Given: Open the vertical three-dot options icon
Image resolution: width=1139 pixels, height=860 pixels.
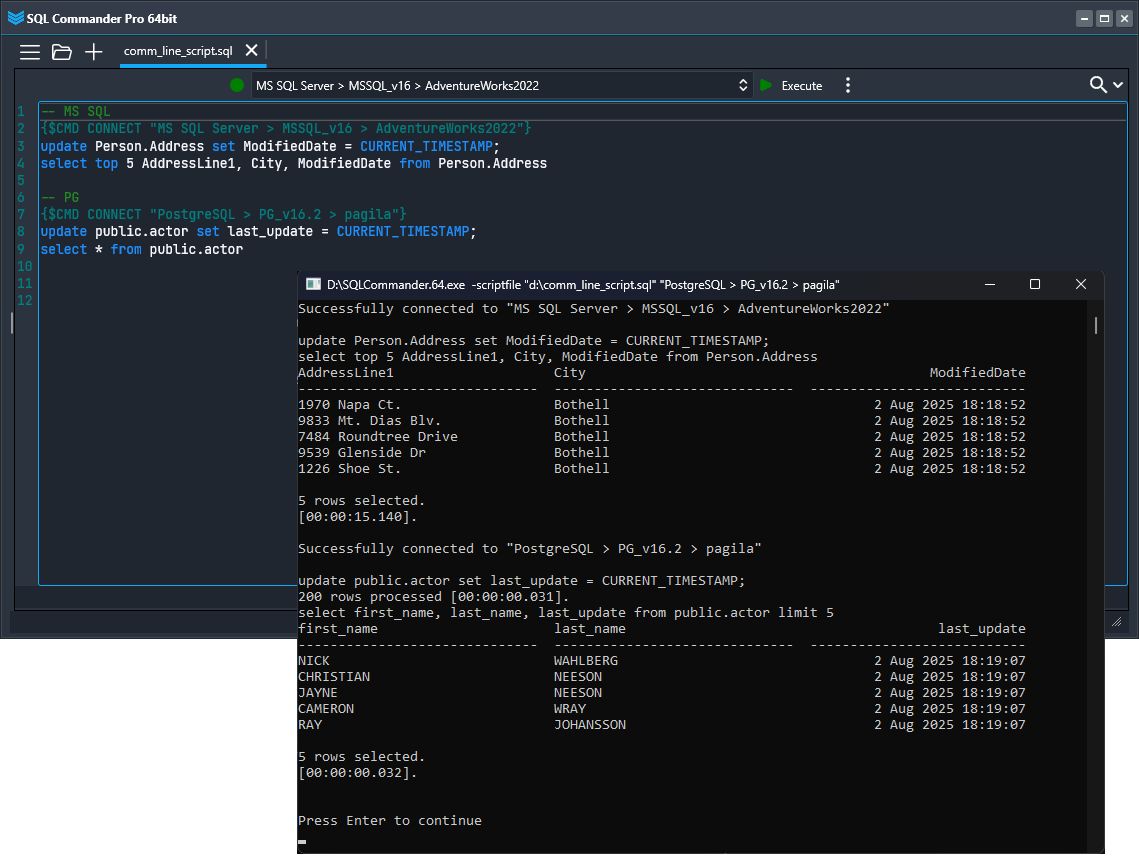Looking at the screenshot, I should tap(847, 85).
